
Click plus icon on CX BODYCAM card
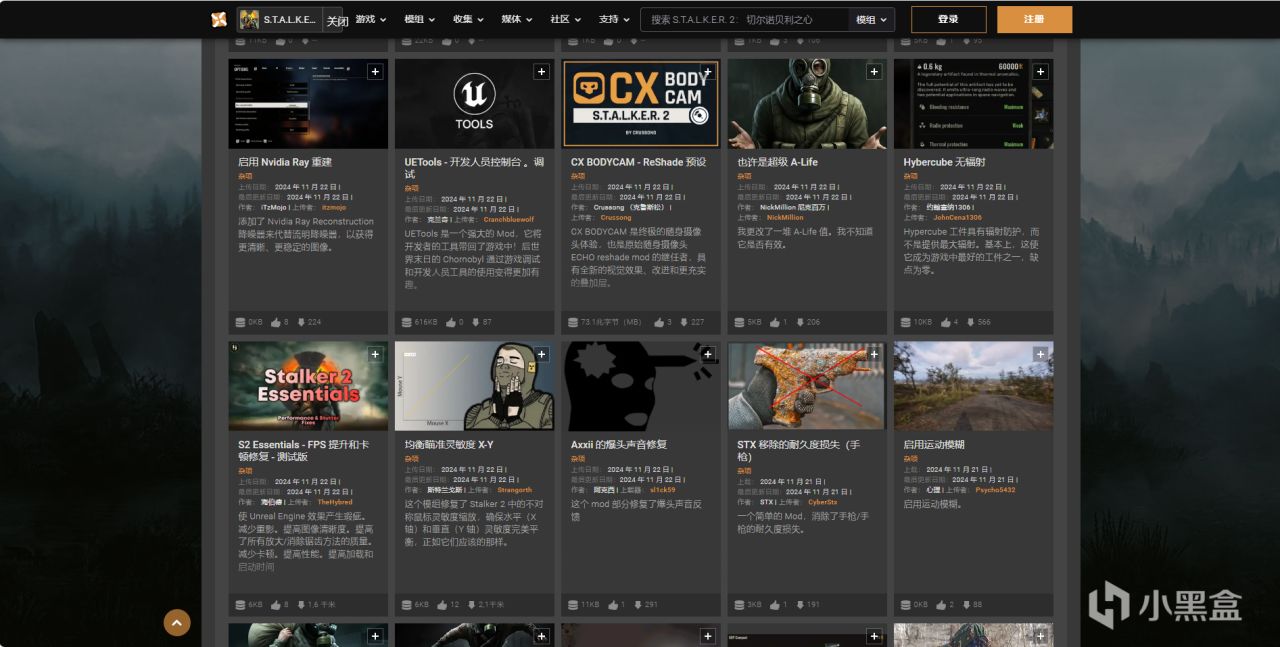pyautogui.click(x=707, y=72)
